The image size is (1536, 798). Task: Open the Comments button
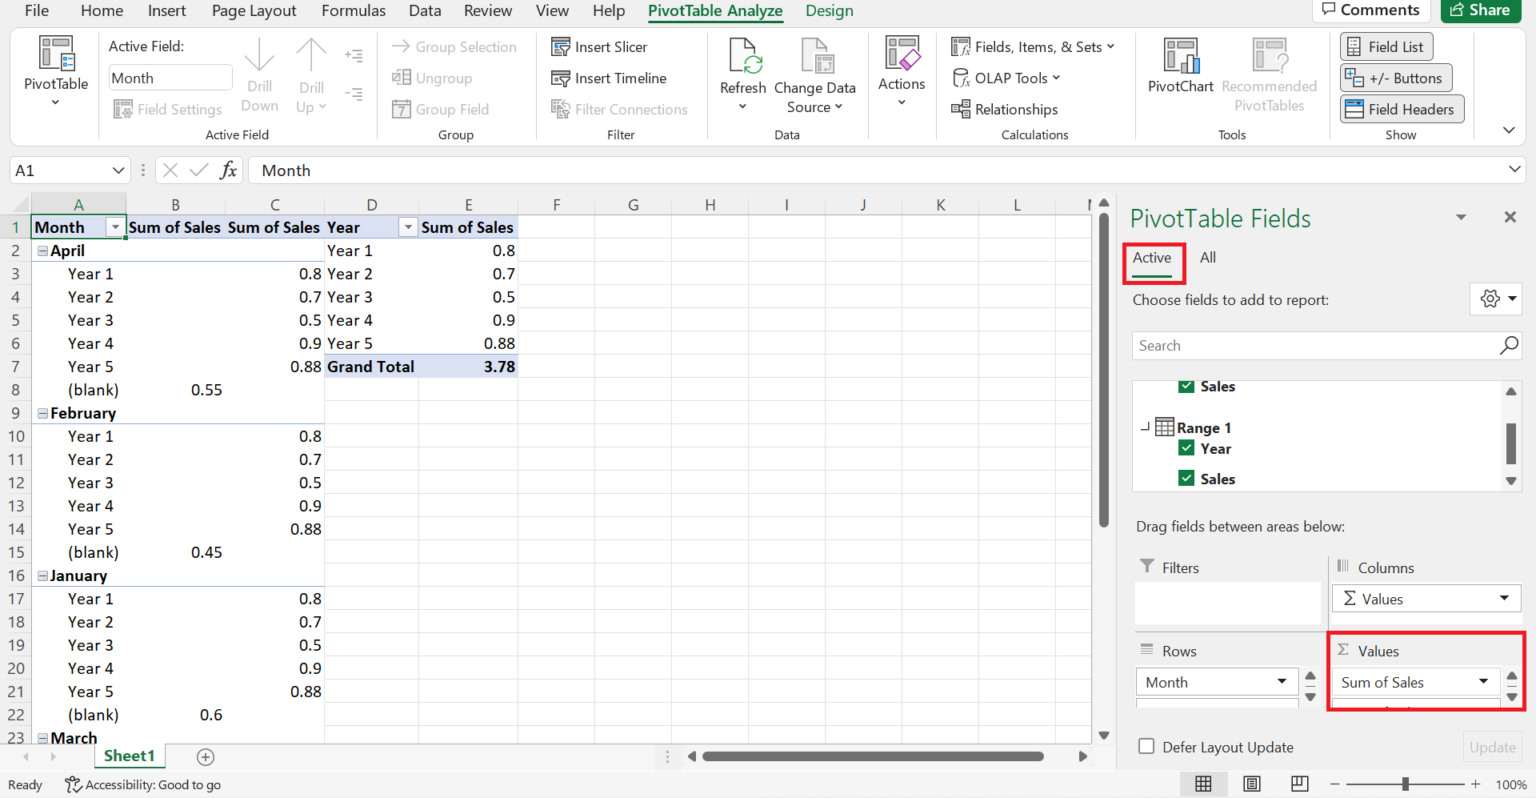coord(1369,10)
